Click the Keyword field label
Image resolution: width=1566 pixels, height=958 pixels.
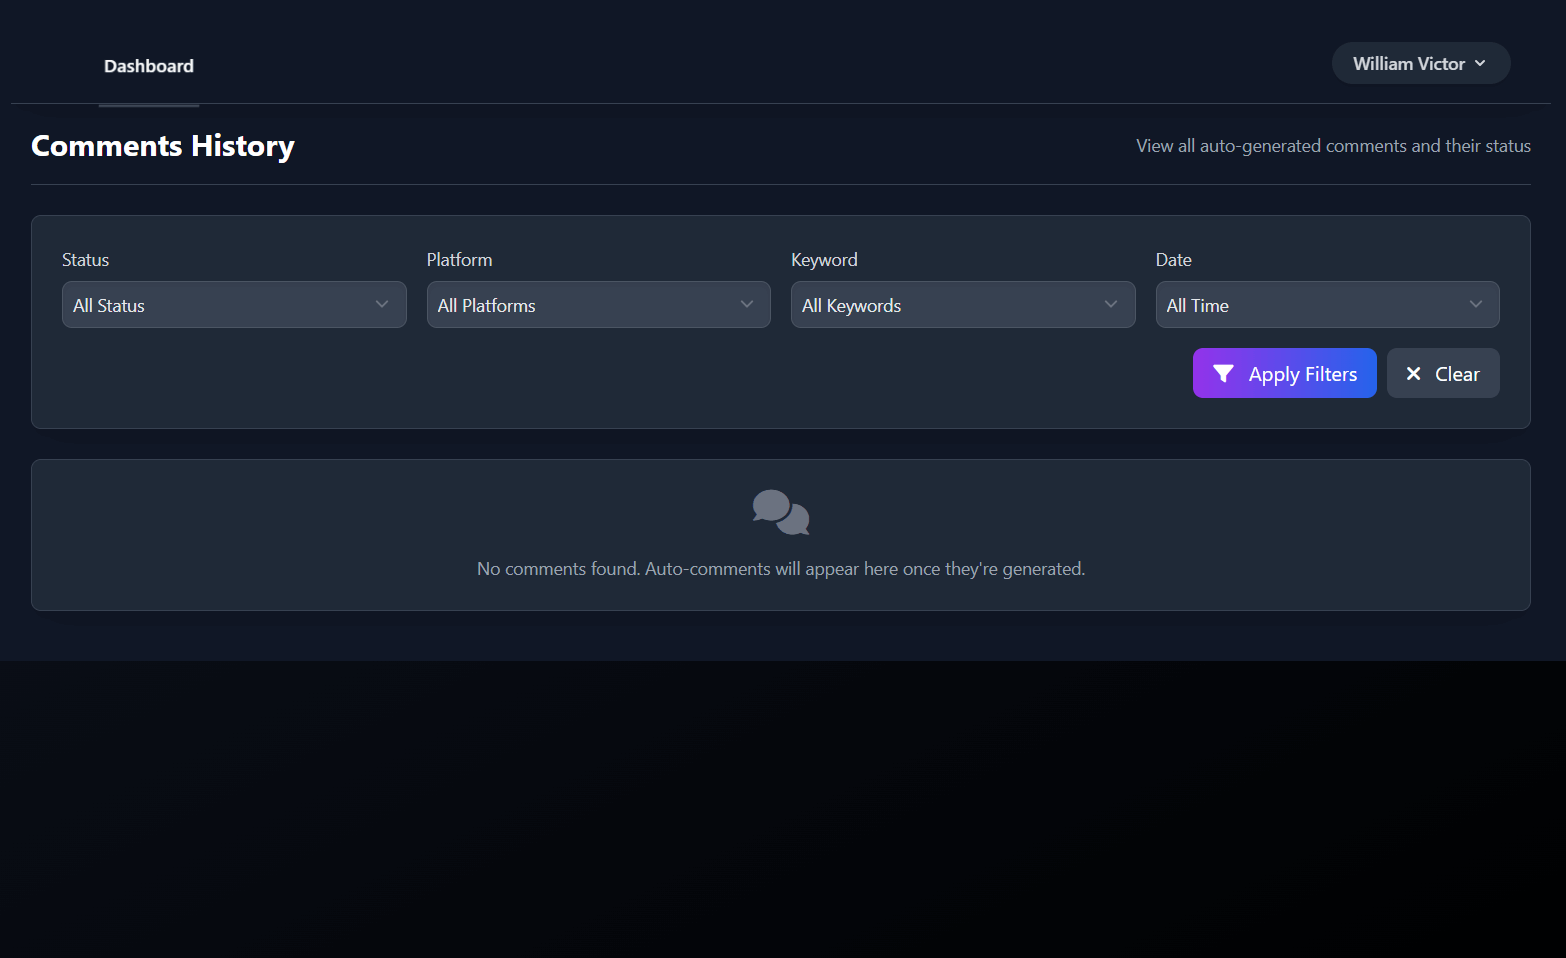coord(824,260)
